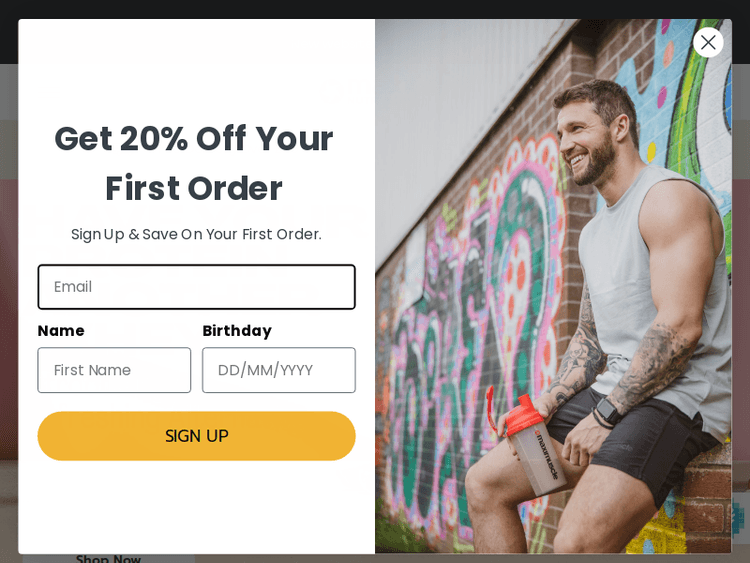Focus the Email input field

tap(197, 287)
